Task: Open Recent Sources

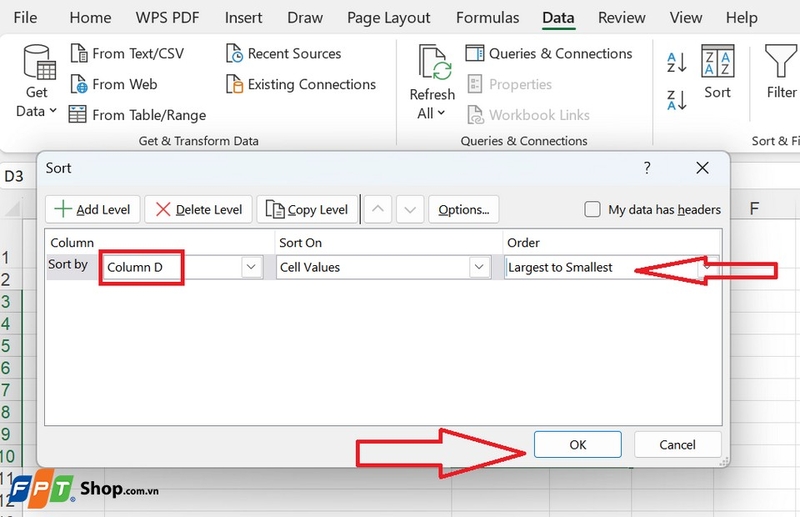Action: point(284,53)
